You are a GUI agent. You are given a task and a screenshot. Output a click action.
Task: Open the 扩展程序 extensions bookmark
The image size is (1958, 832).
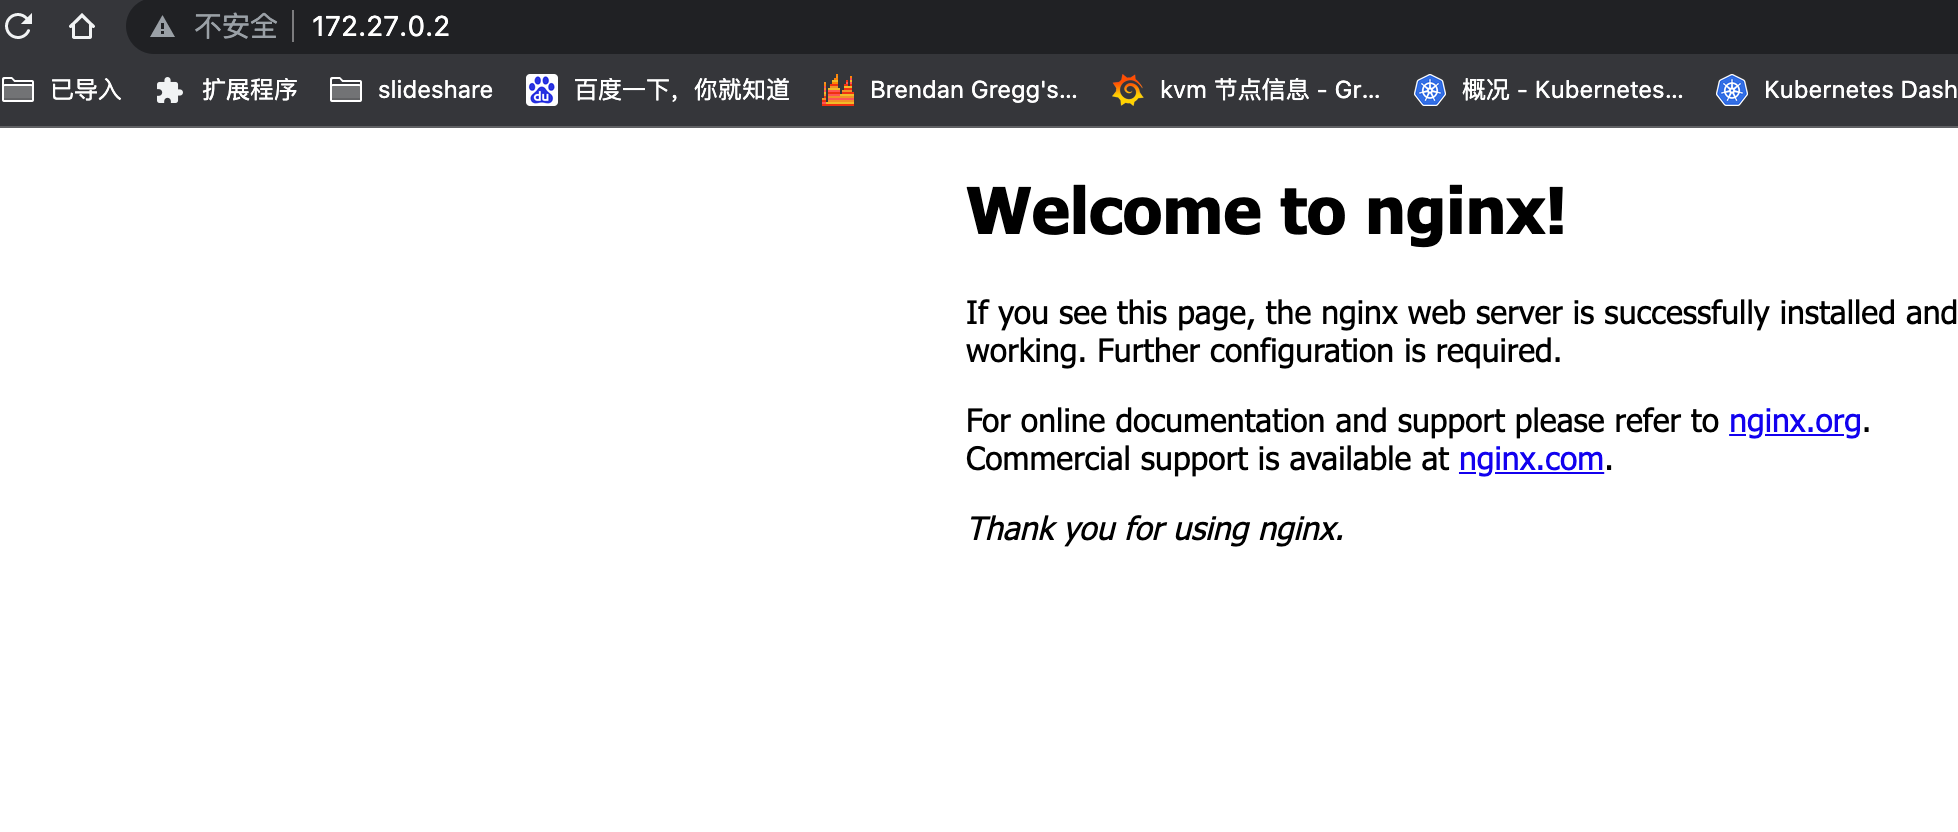coord(227,90)
